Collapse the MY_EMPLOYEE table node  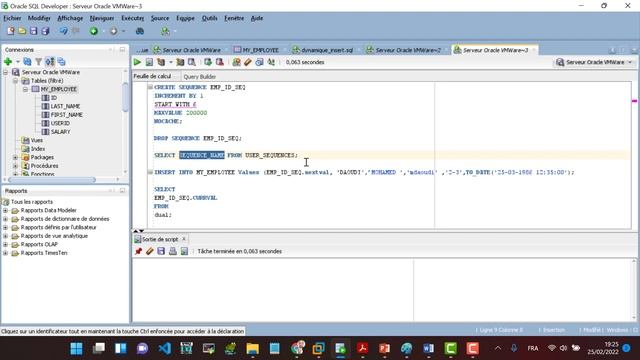pyautogui.click(x=25, y=89)
